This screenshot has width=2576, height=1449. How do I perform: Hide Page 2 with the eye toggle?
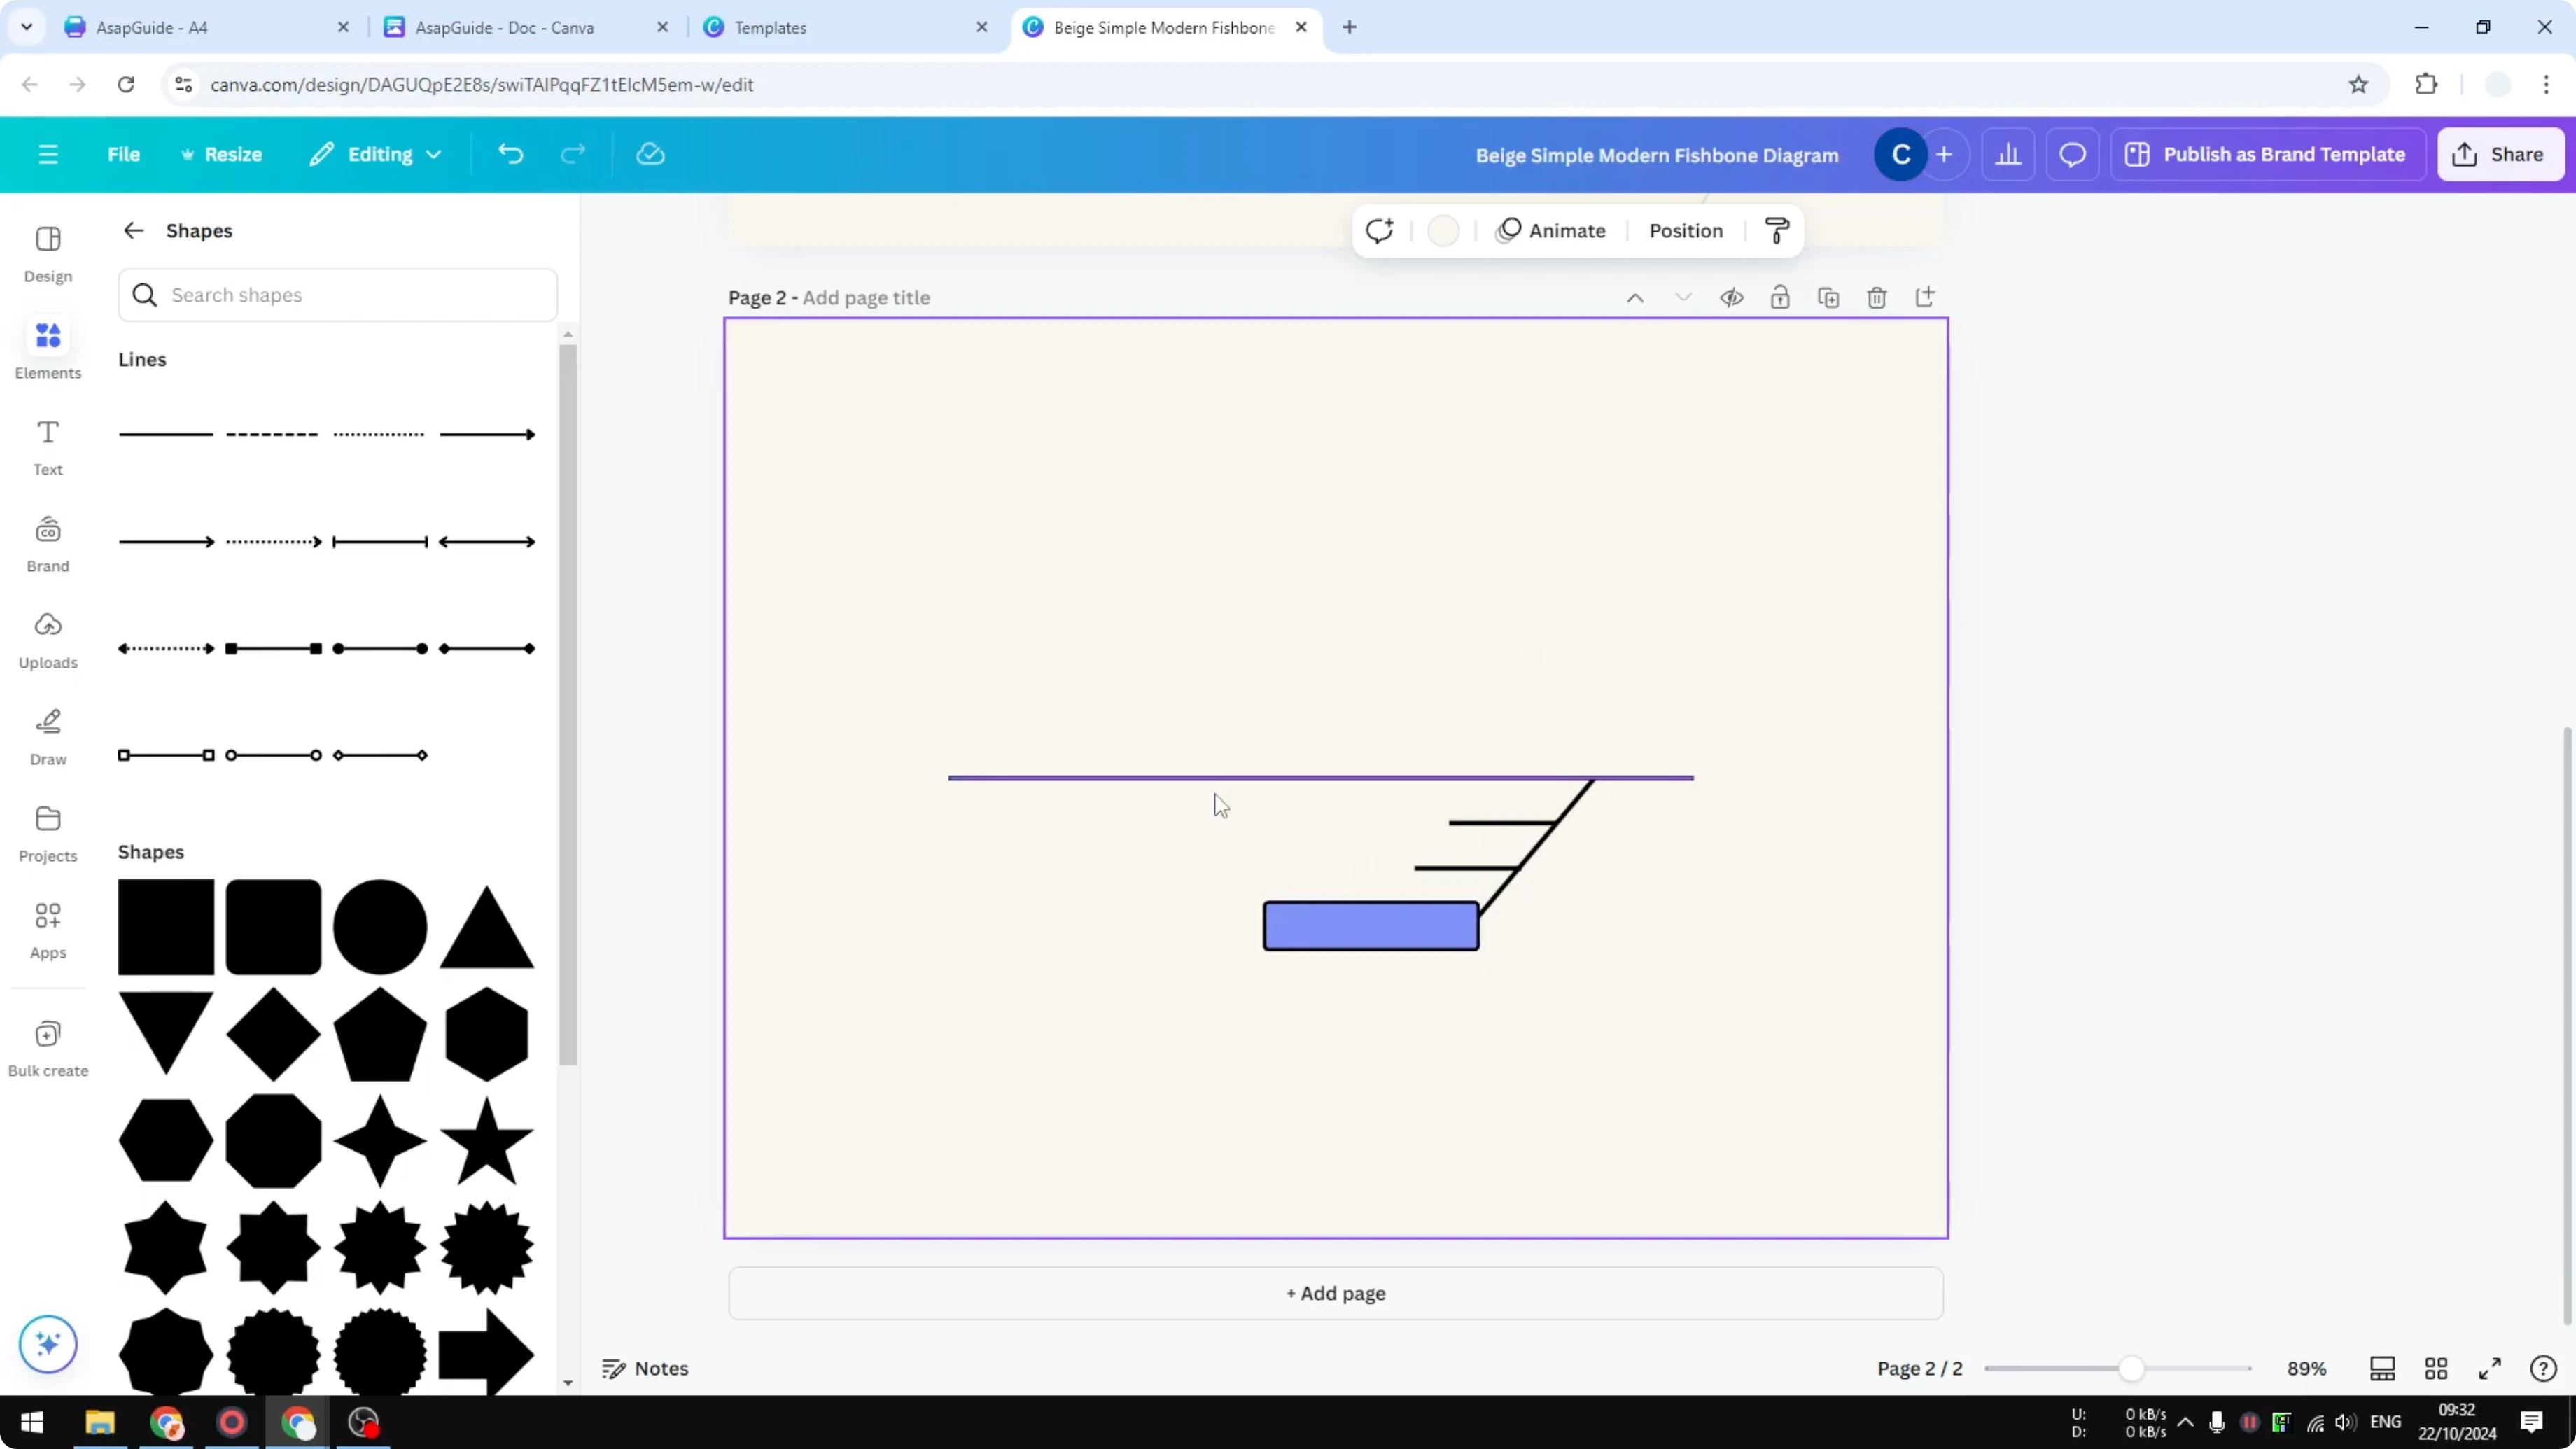tap(1732, 297)
